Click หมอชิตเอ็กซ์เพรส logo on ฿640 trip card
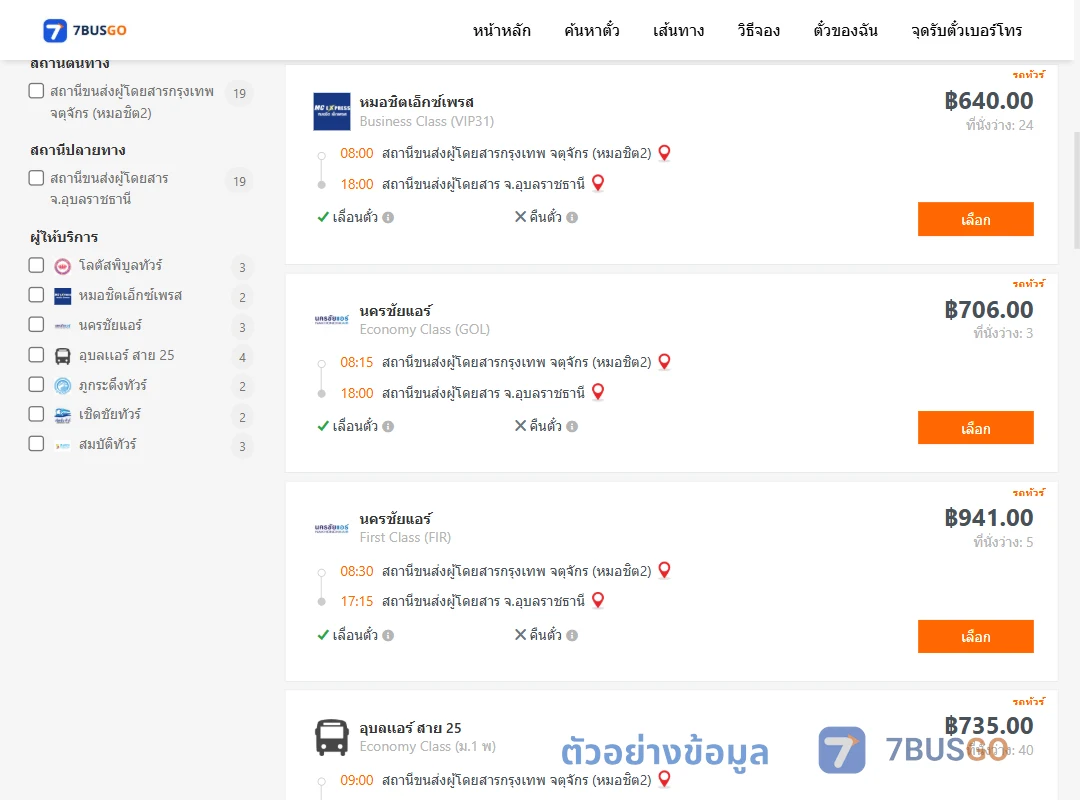This screenshot has width=1080, height=800. (332, 112)
